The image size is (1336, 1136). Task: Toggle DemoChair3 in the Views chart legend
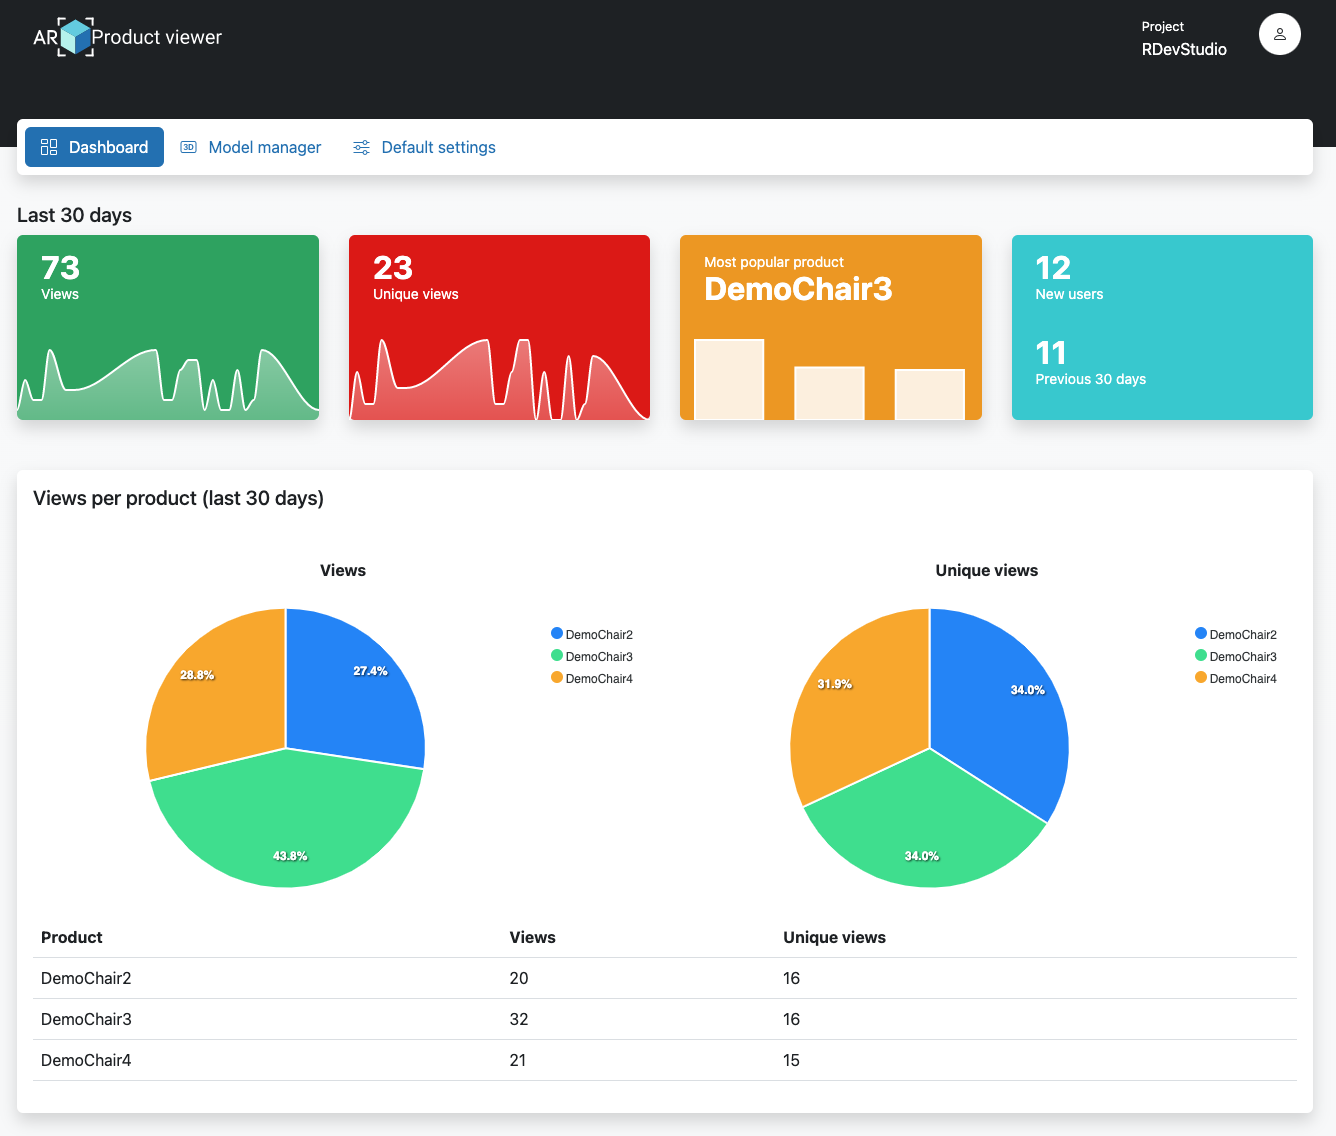point(598,657)
